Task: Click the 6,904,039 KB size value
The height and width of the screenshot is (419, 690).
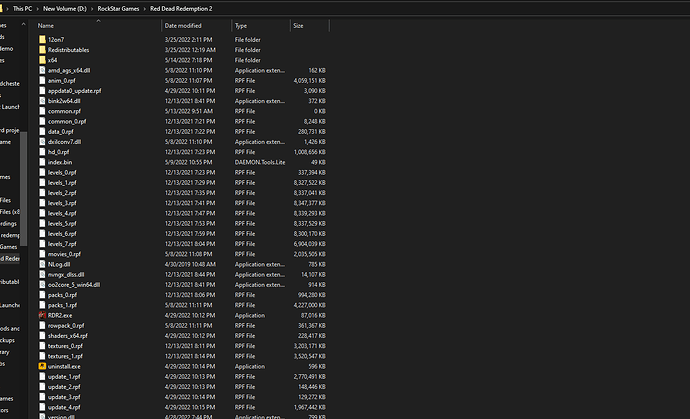Action: click(x=309, y=244)
